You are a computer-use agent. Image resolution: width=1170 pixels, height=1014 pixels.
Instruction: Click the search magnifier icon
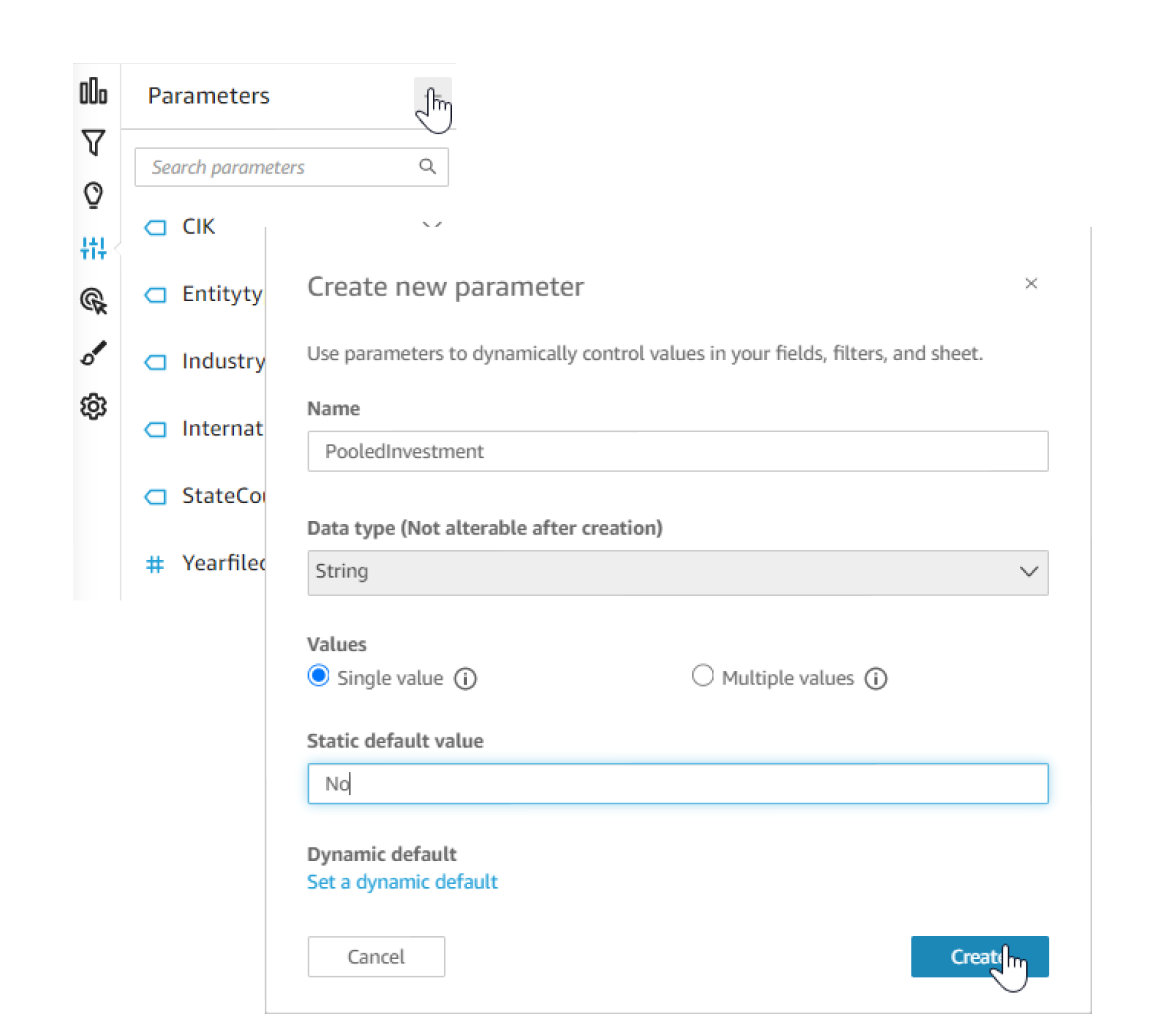[428, 166]
